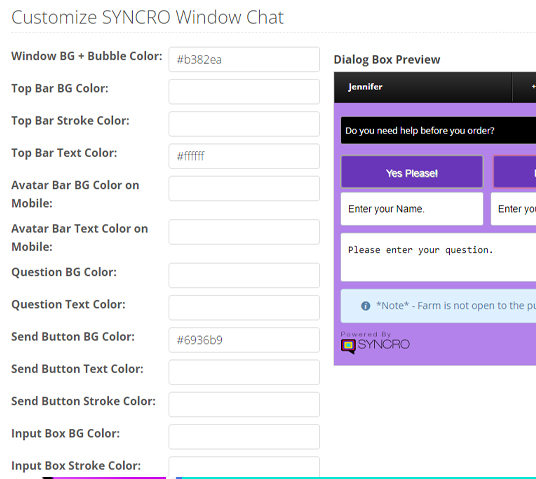
Task: Click the SYNCRO logo icon in preview
Action: (x=348, y=346)
